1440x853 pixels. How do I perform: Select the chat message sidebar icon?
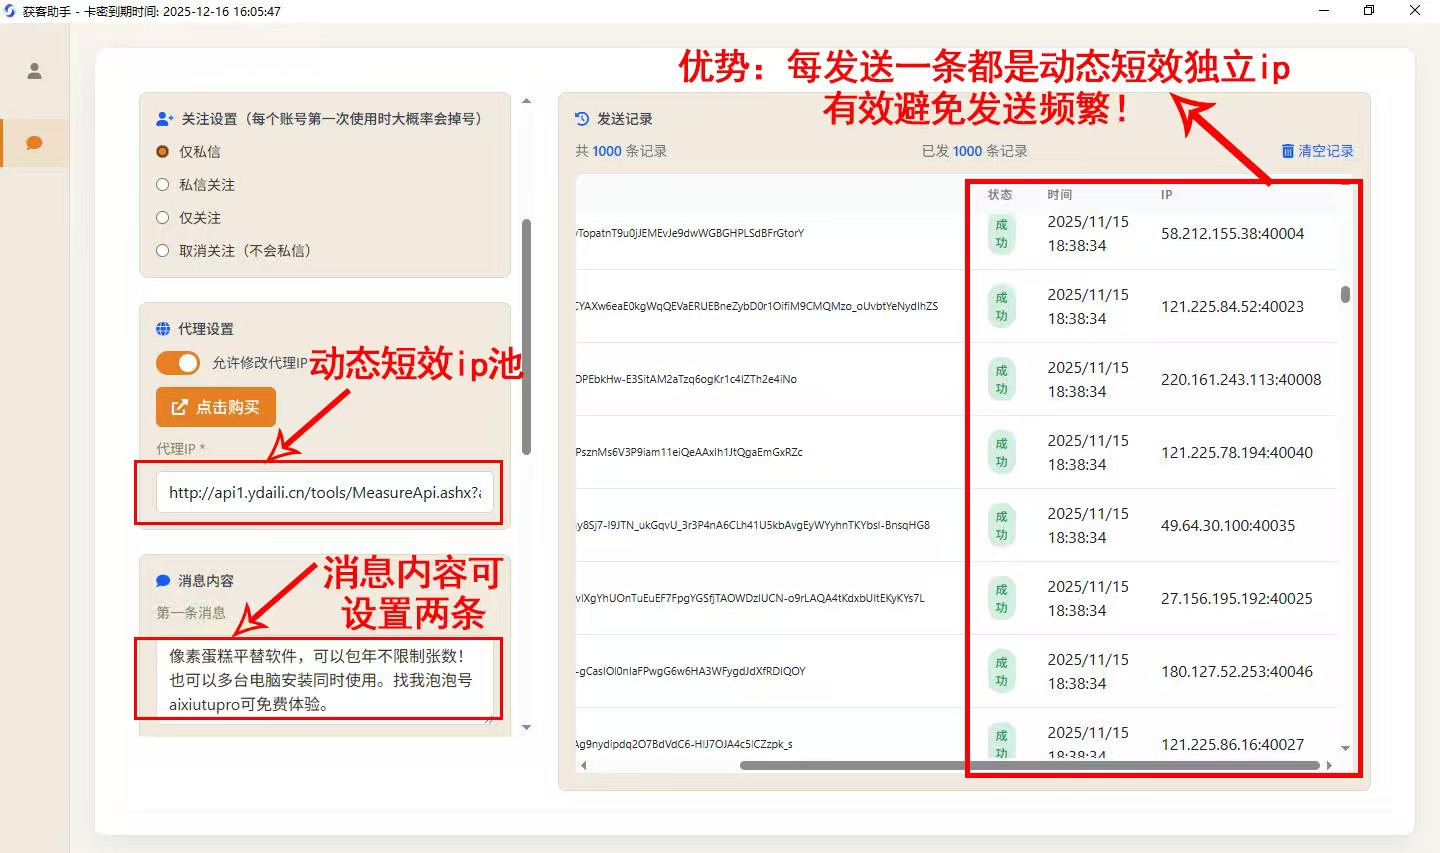point(34,143)
